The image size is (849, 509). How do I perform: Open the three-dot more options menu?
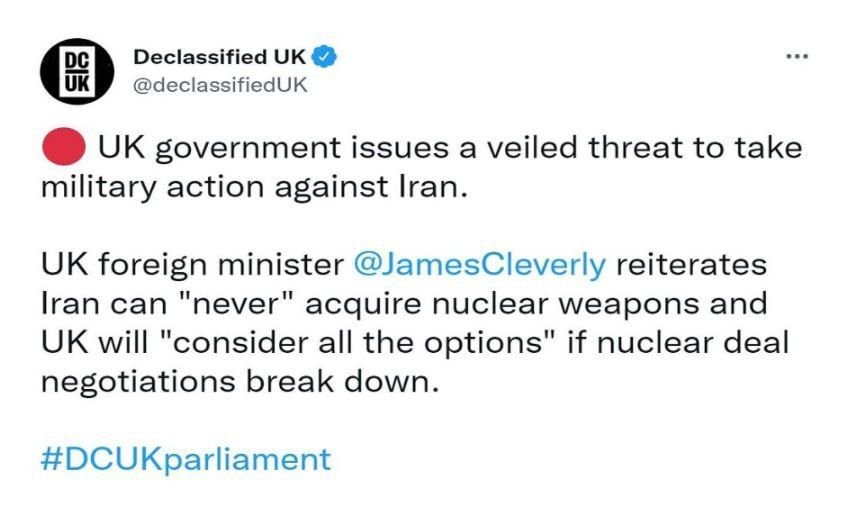(x=798, y=56)
